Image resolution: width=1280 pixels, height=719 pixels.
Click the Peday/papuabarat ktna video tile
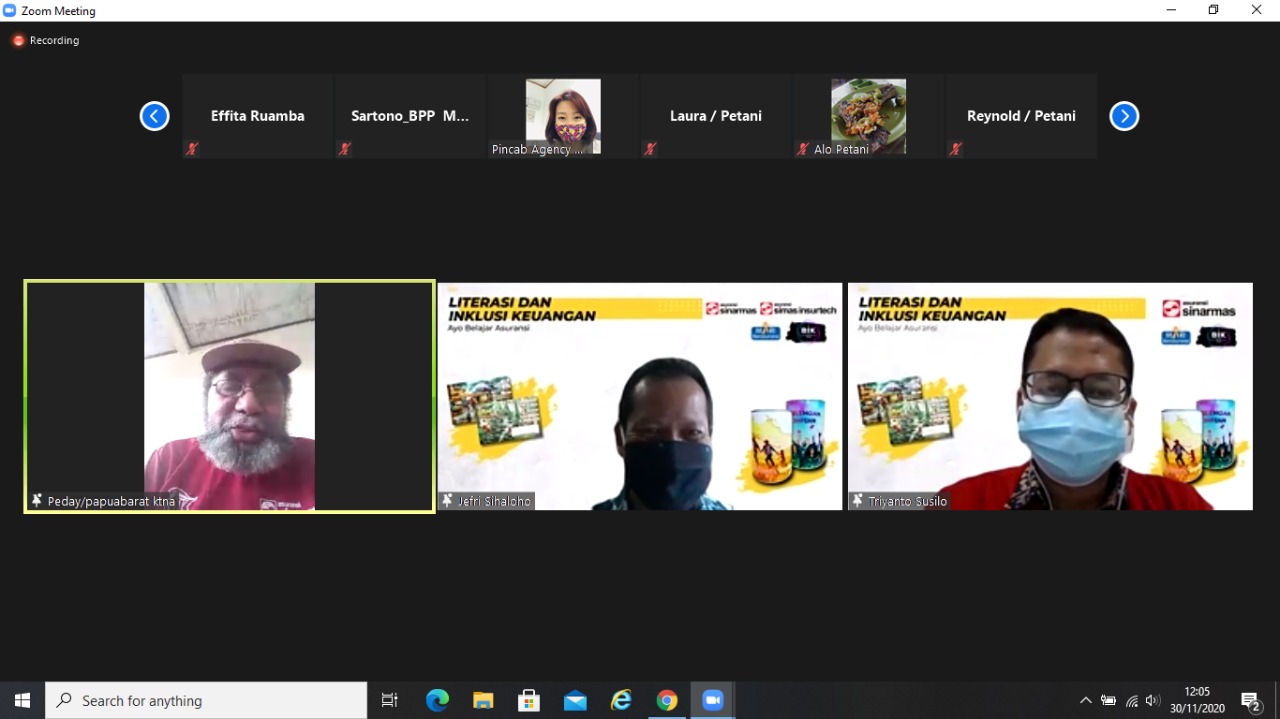[230, 396]
